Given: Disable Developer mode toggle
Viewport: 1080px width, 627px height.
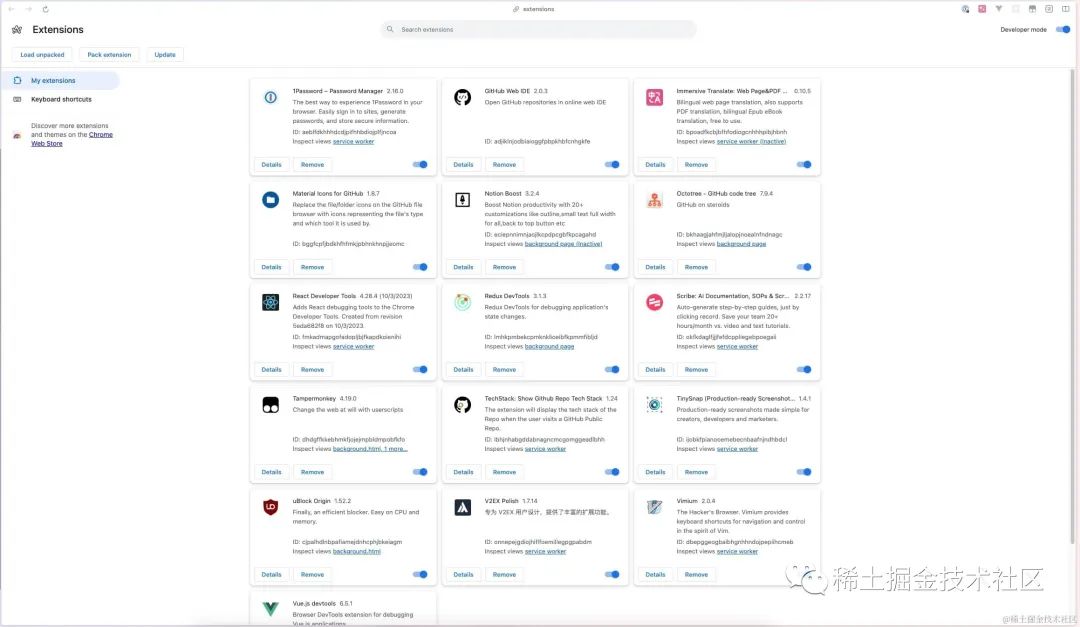Looking at the screenshot, I should tap(1062, 30).
